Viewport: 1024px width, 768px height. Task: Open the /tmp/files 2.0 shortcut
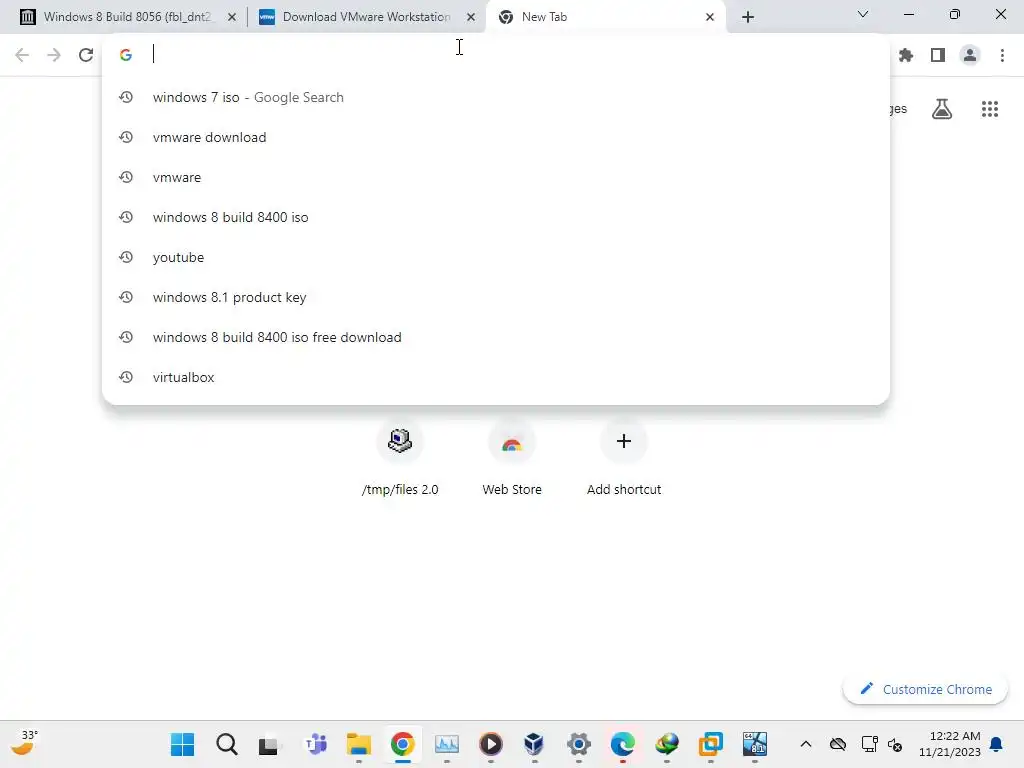(400, 457)
